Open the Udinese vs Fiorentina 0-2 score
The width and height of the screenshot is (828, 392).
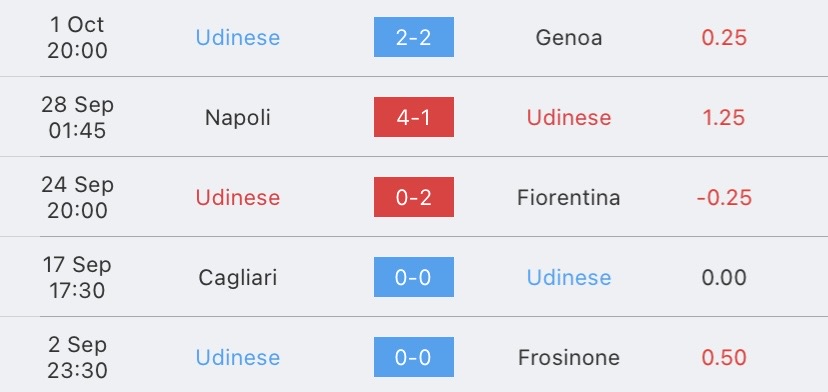(x=413, y=197)
